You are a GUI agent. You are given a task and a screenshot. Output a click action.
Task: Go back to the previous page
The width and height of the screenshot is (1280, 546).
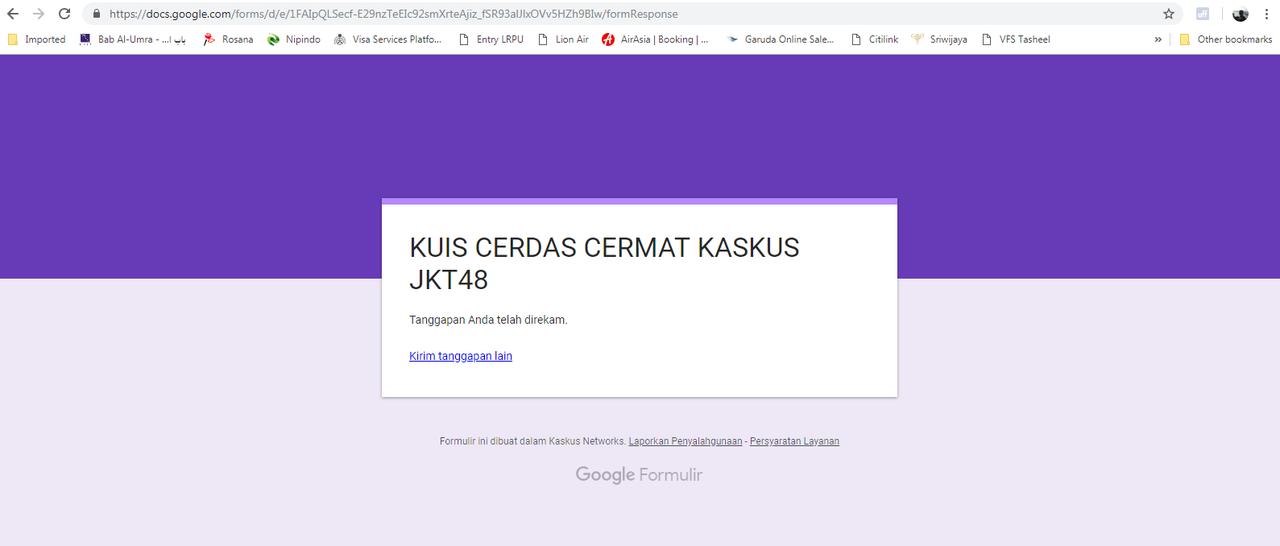[13, 14]
